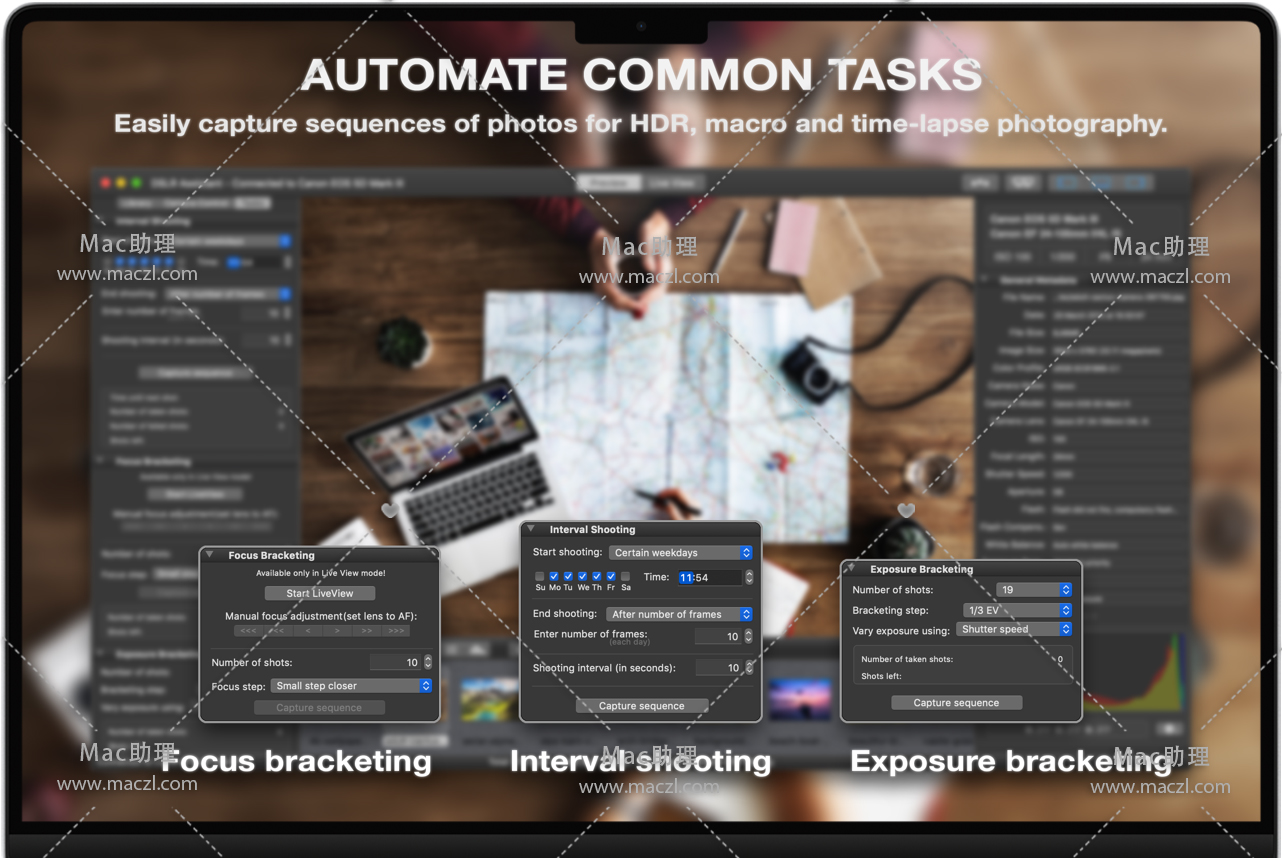Click the >>> focus adjustment button
This screenshot has width=1282, height=858.
pyautogui.click(x=396, y=631)
